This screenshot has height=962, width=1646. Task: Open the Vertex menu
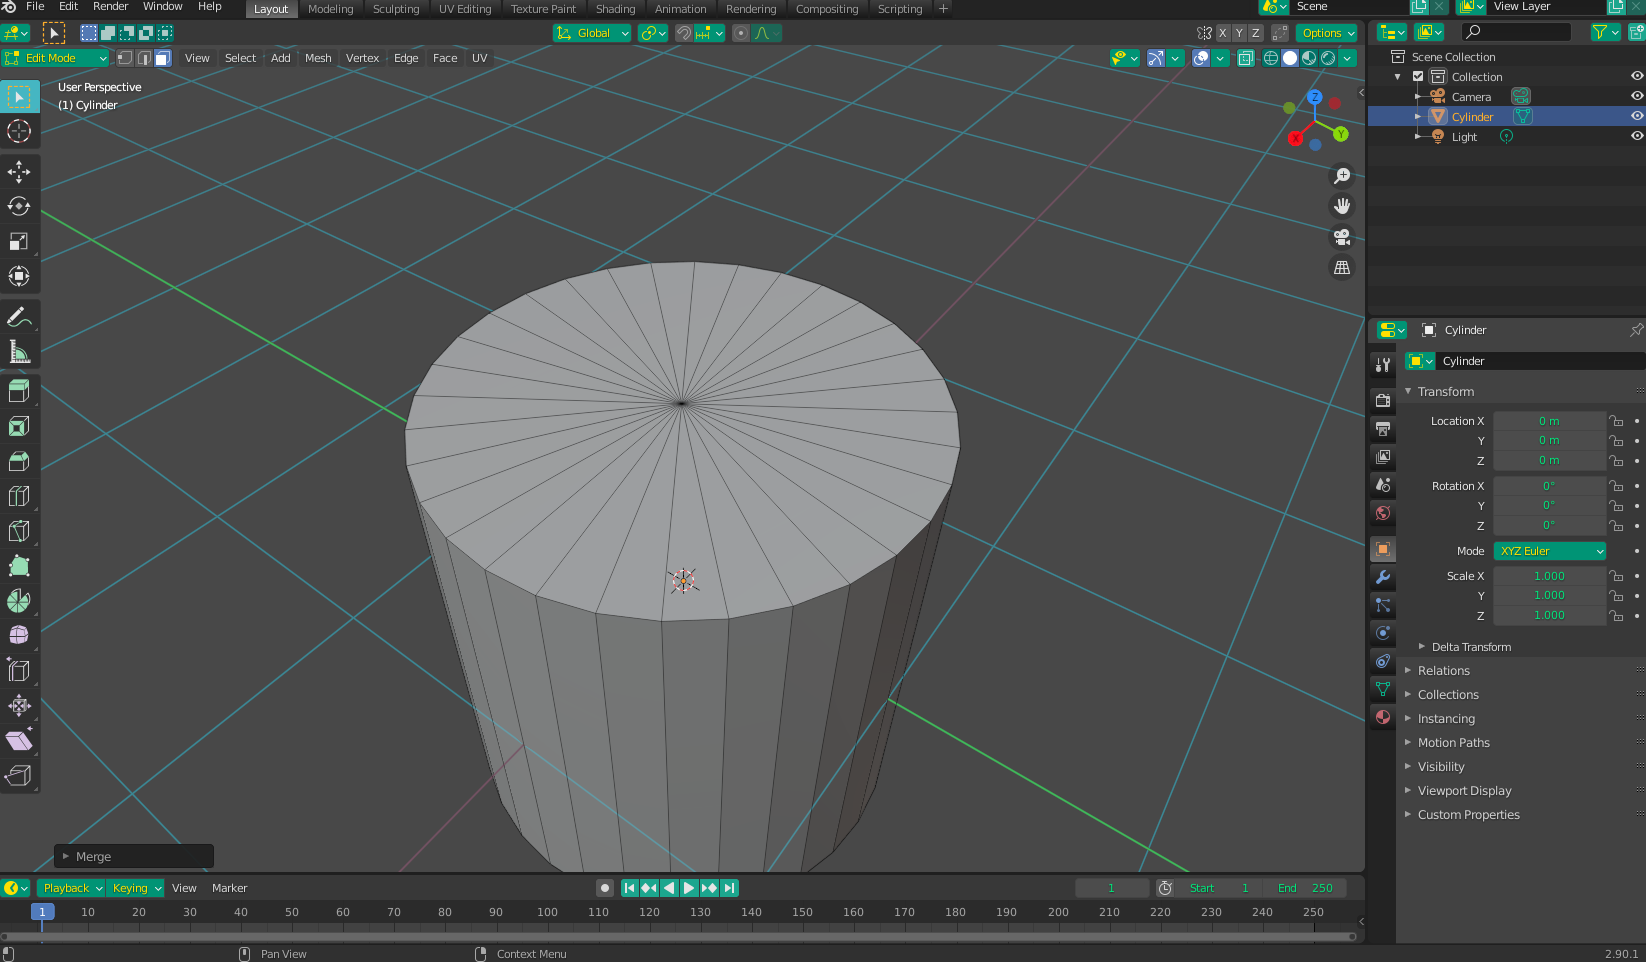click(x=362, y=58)
